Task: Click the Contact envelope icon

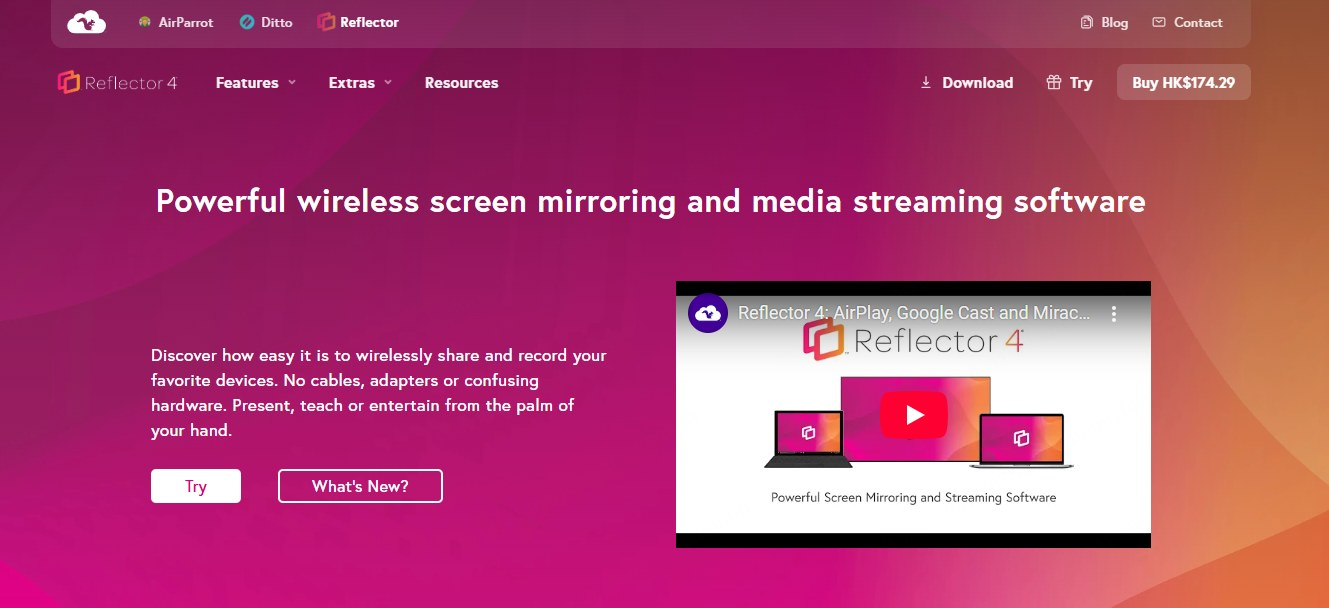Action: pyautogui.click(x=1159, y=22)
